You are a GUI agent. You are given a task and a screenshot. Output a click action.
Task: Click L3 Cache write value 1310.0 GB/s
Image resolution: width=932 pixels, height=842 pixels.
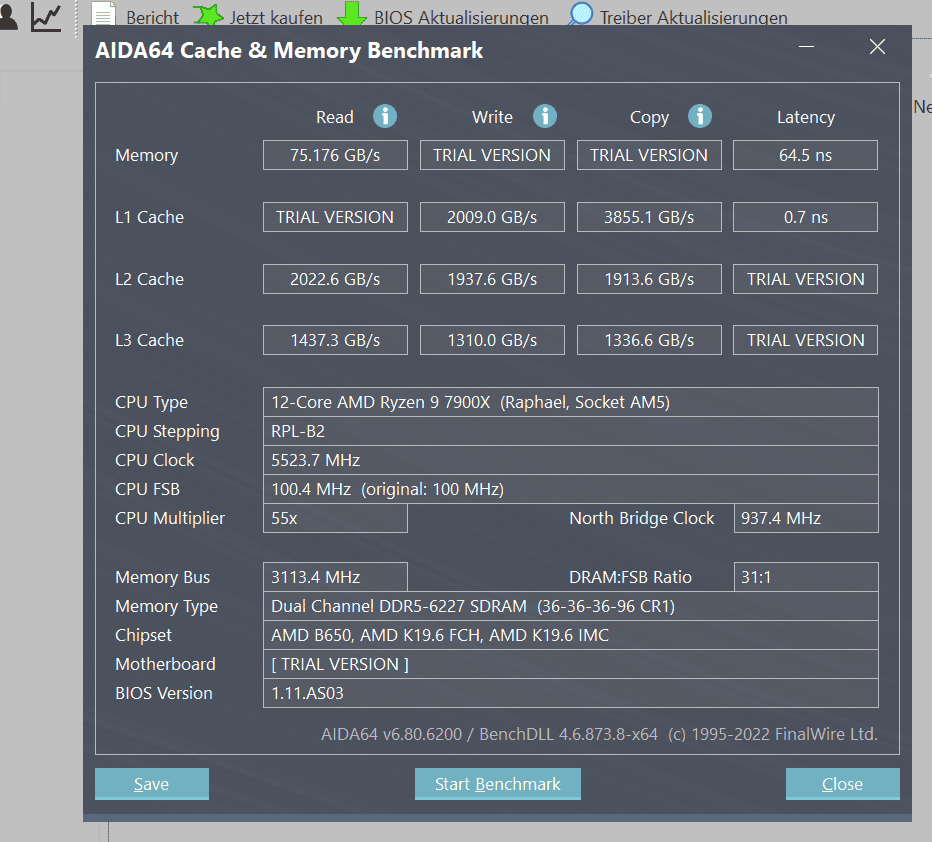(x=492, y=340)
